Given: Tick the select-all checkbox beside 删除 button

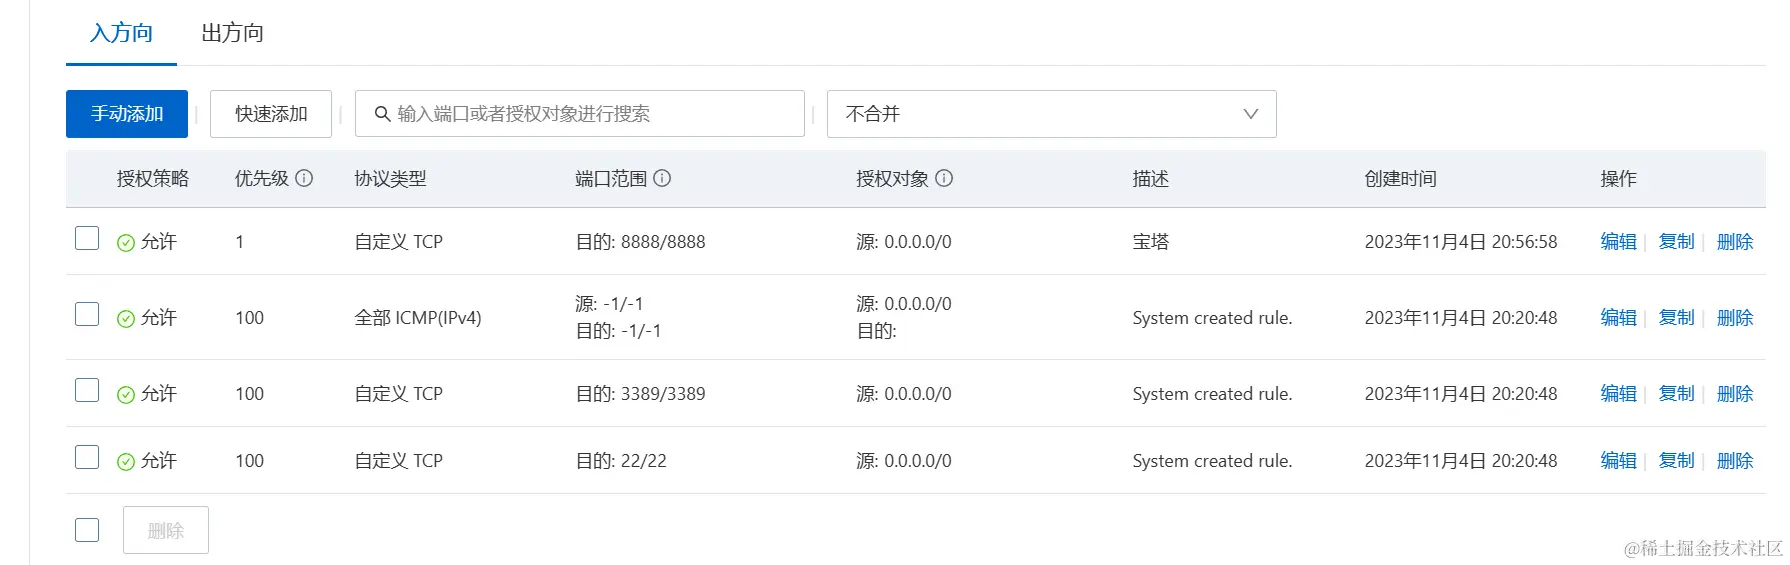Looking at the screenshot, I should click(87, 530).
